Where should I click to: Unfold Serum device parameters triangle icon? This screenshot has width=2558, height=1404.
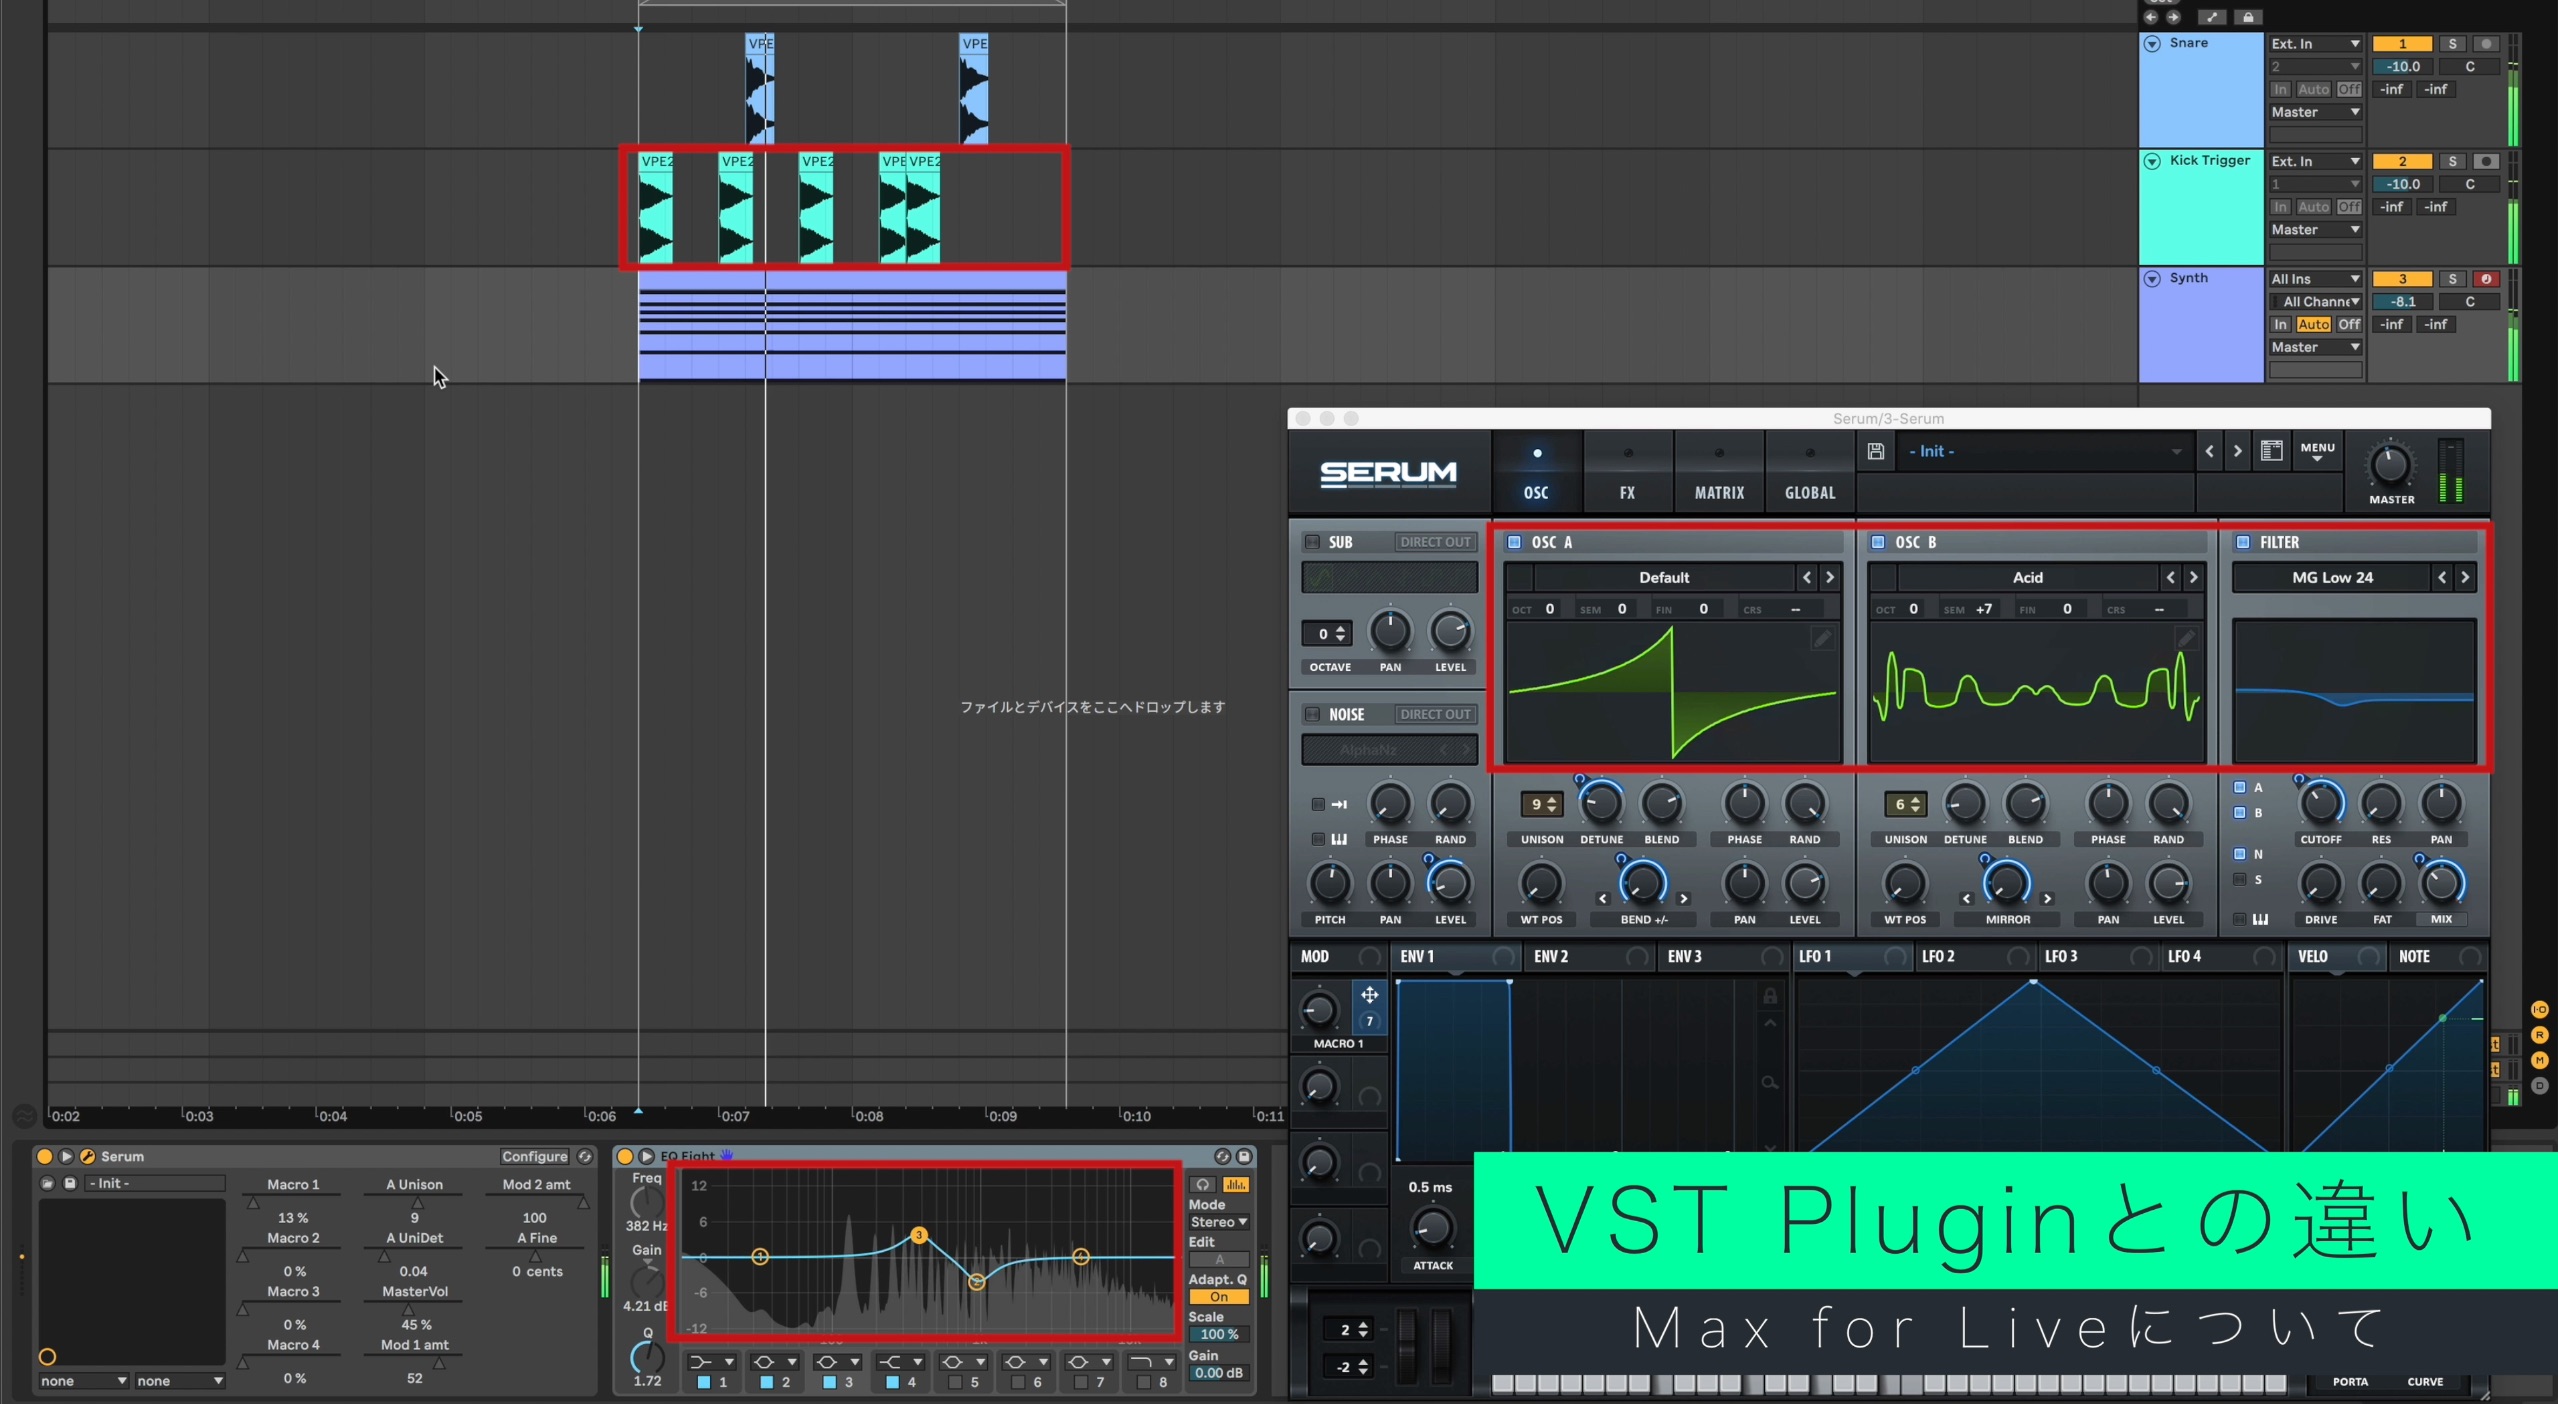66,1156
